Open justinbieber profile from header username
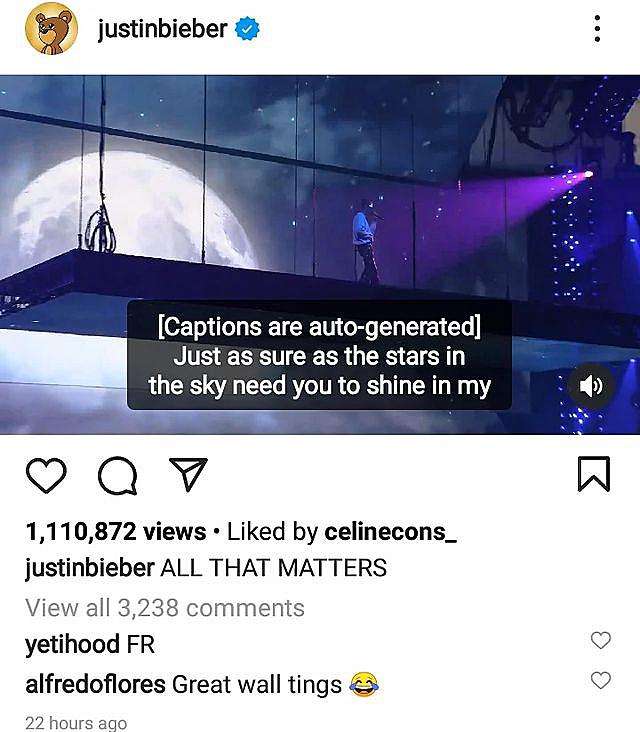The height and width of the screenshot is (732, 640). pyautogui.click(x=163, y=30)
